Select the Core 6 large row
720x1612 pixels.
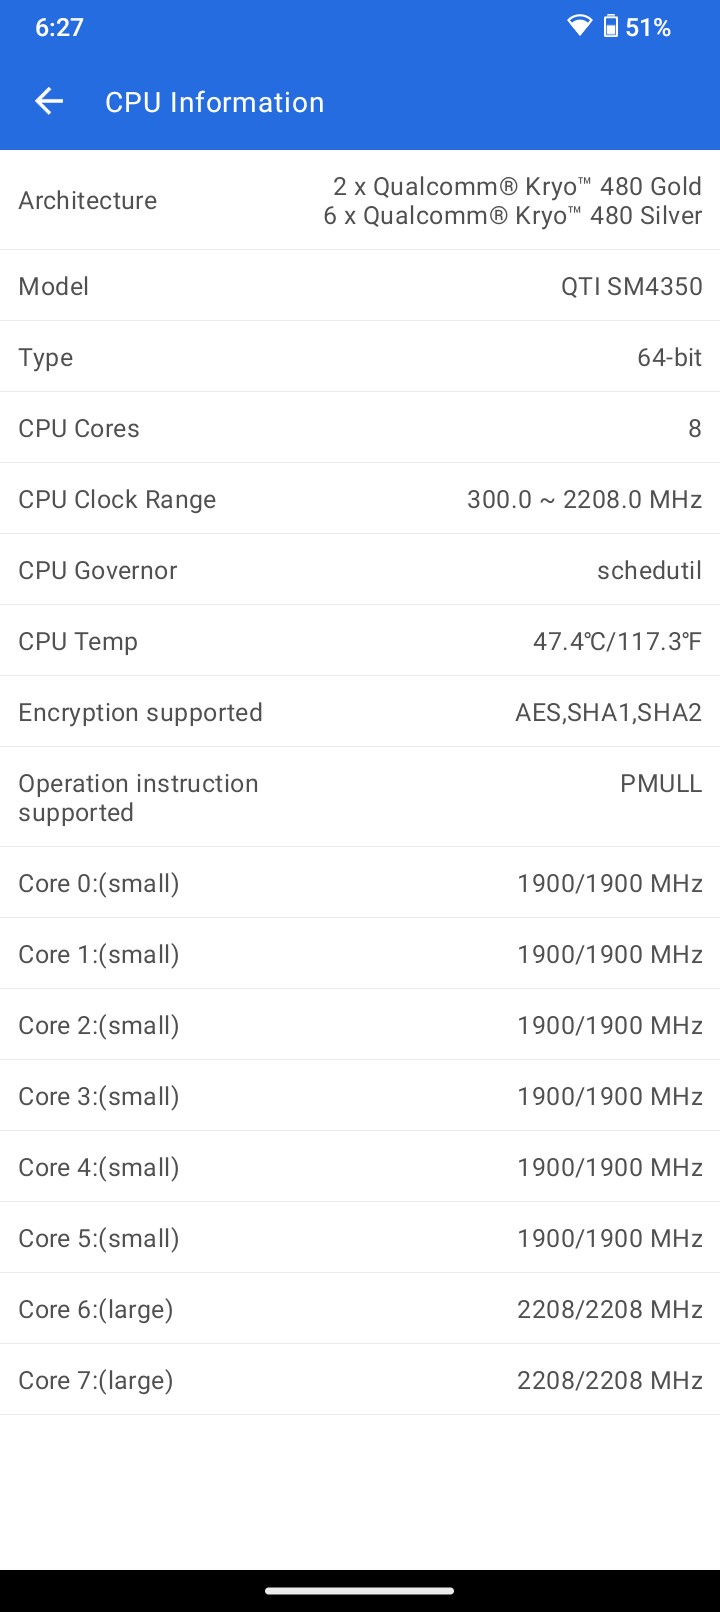[360, 1309]
